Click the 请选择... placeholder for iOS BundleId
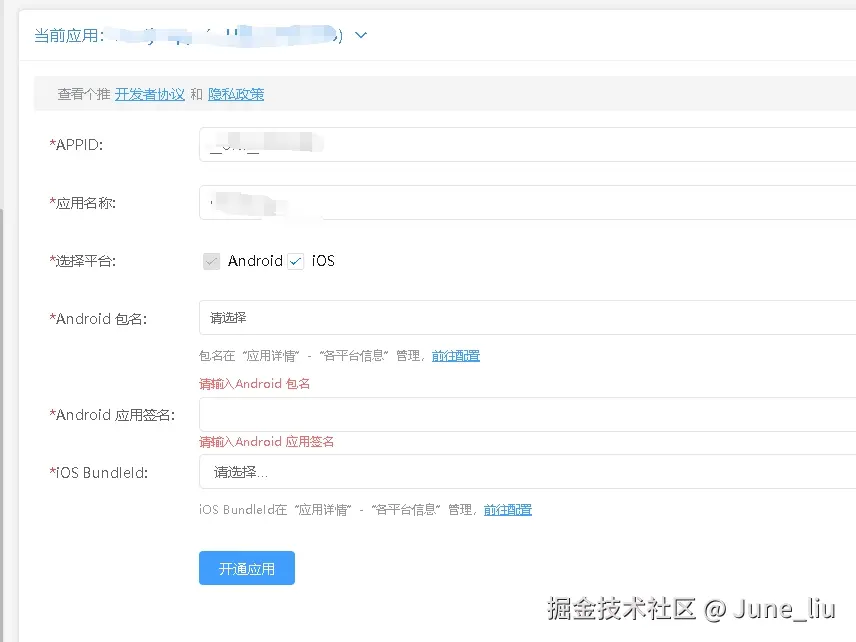 pos(232,472)
